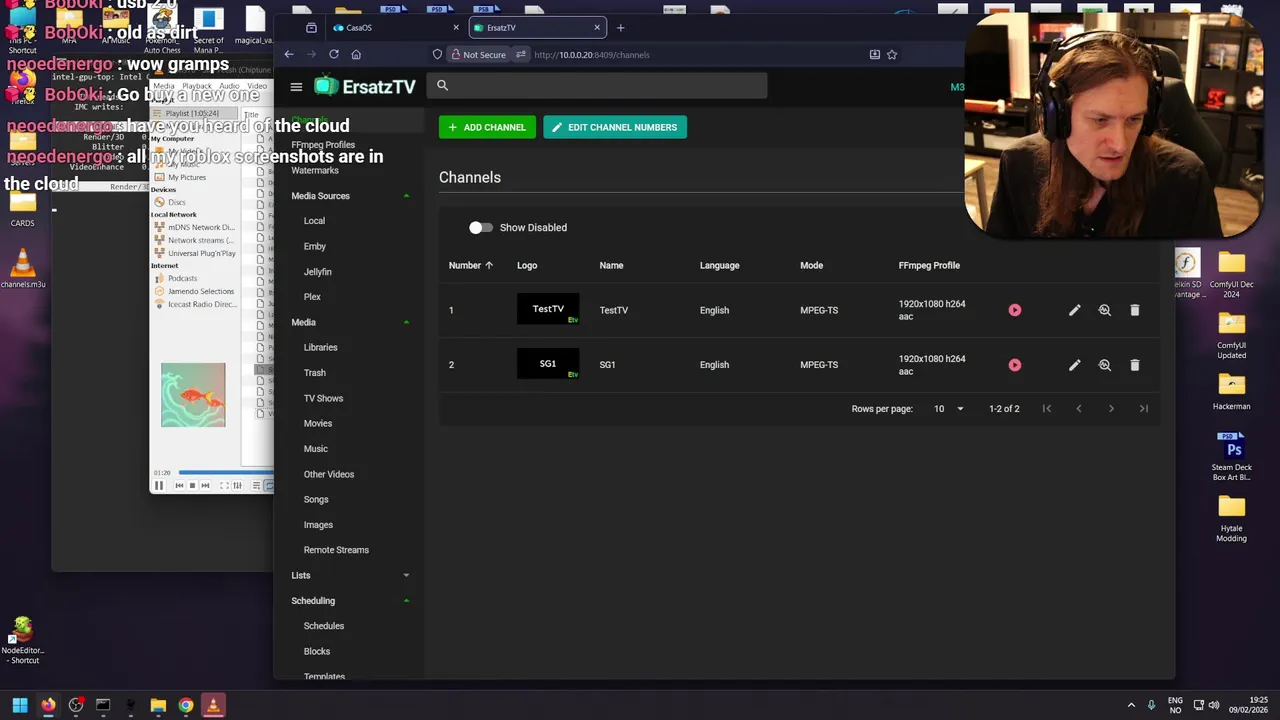Open Firefox home page
Image resolution: width=1280 pixels, height=720 pixels.
(x=356, y=55)
